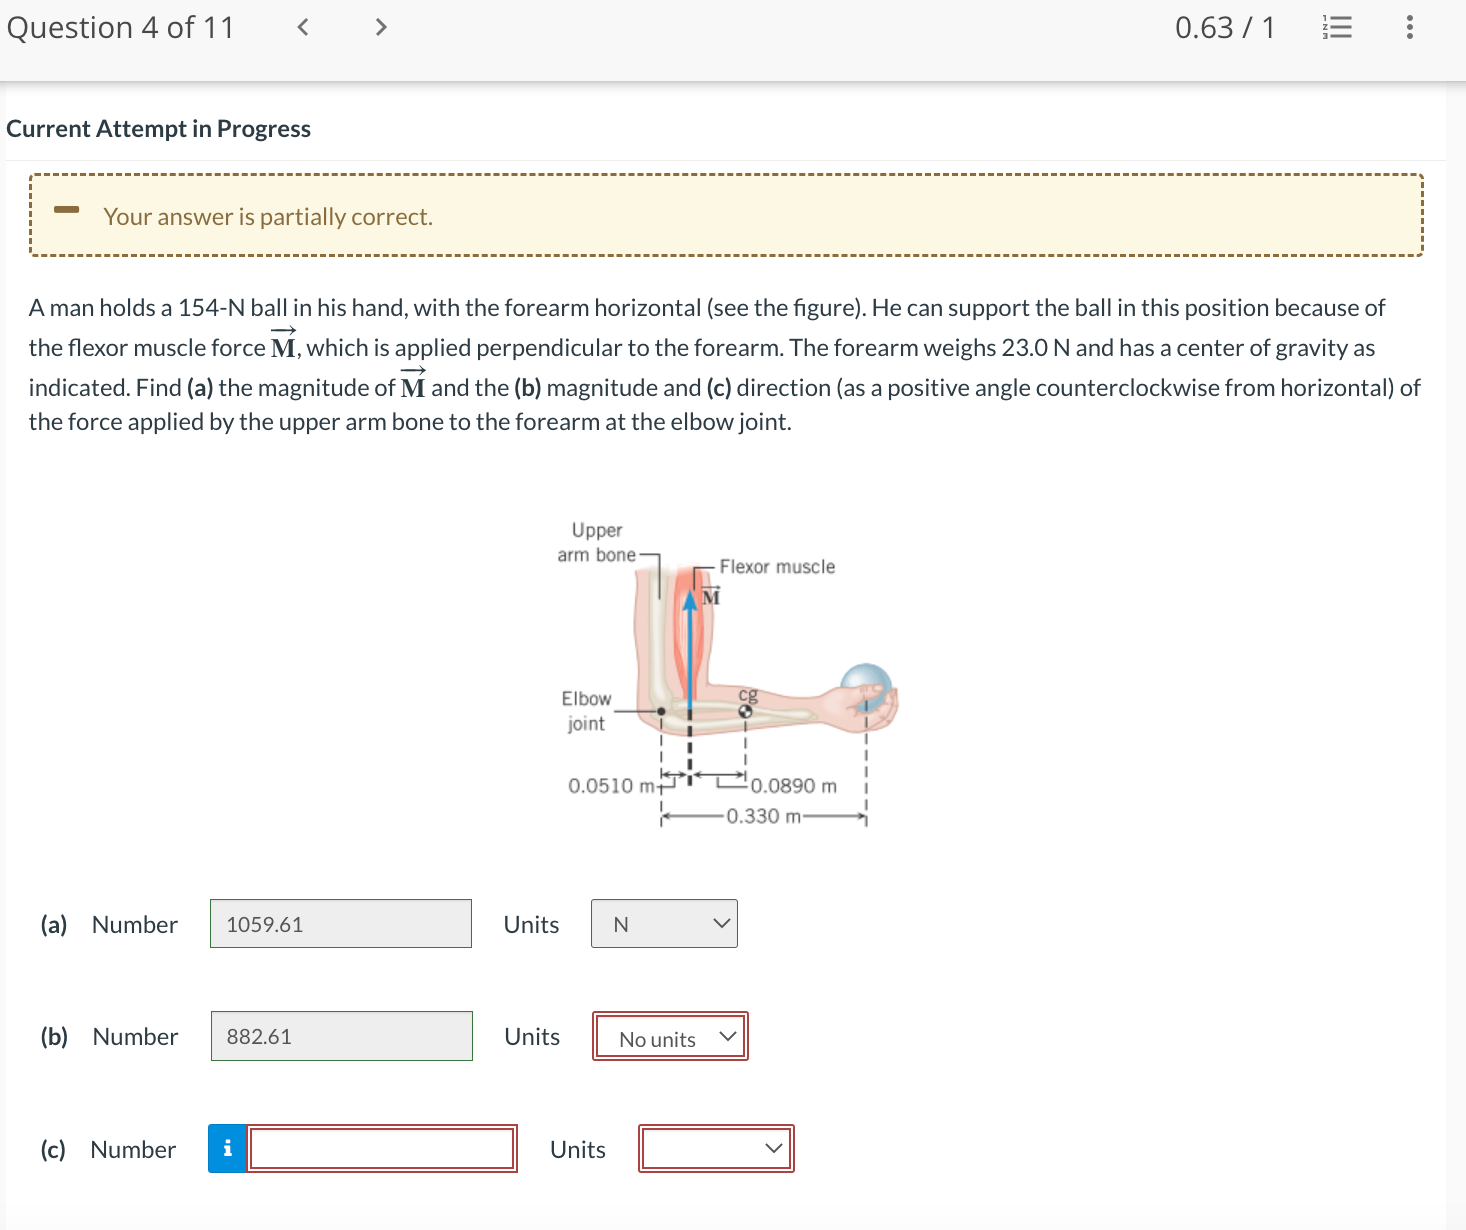
Task: Click the '(c) Number' label
Action: 108,1150
